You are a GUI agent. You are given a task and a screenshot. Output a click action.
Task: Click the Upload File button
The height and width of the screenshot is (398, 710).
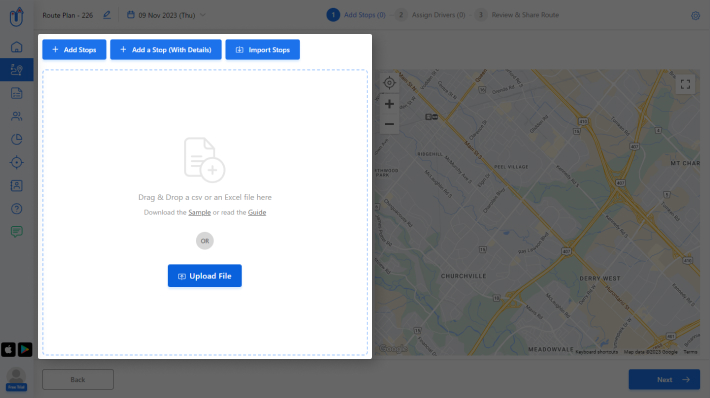(x=205, y=276)
